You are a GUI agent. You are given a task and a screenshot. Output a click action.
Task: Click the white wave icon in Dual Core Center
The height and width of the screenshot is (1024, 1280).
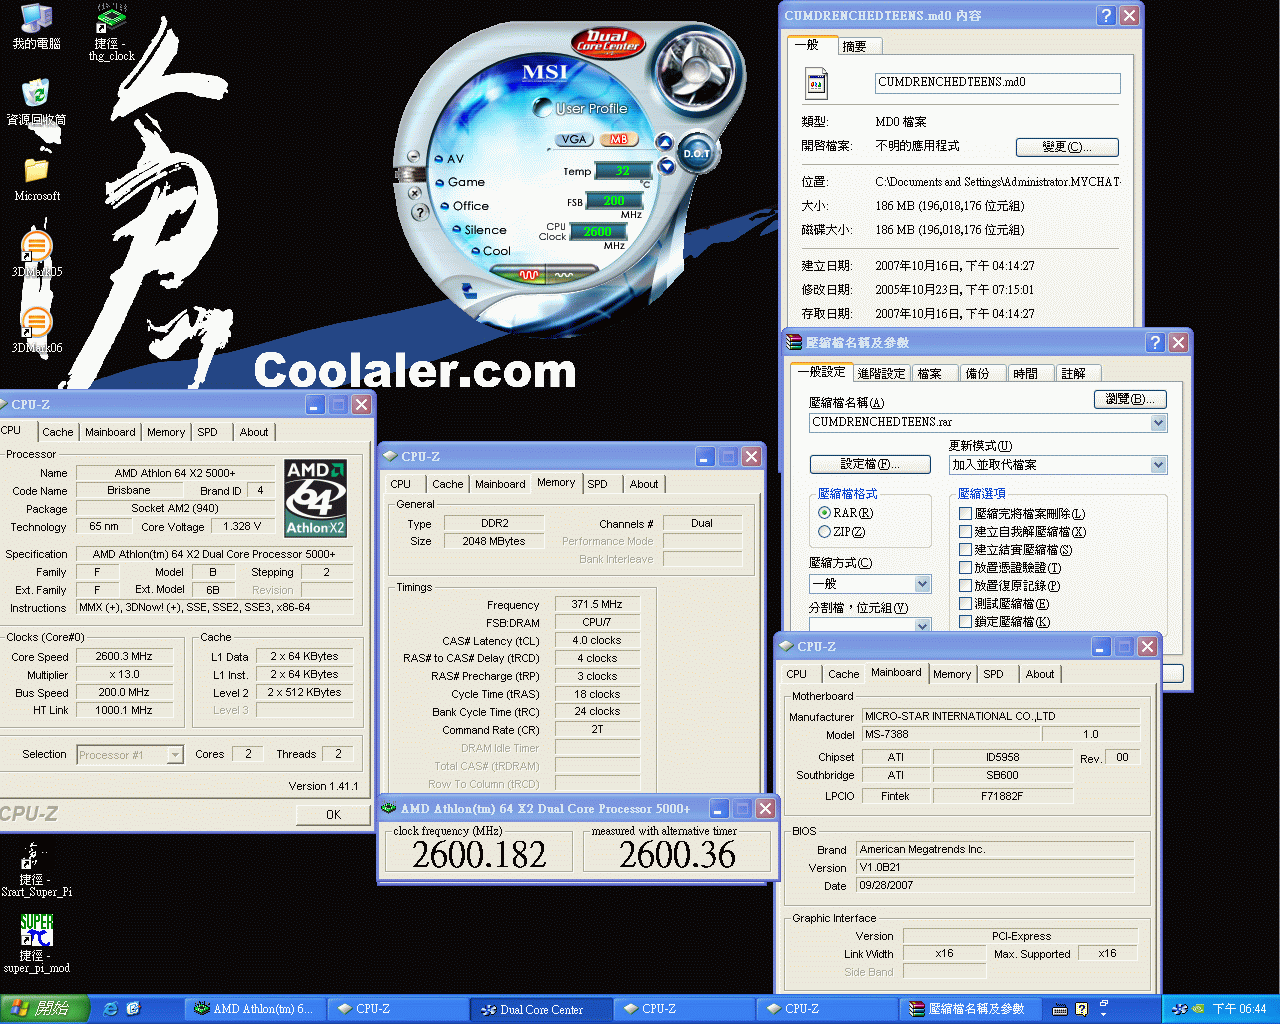click(x=563, y=274)
